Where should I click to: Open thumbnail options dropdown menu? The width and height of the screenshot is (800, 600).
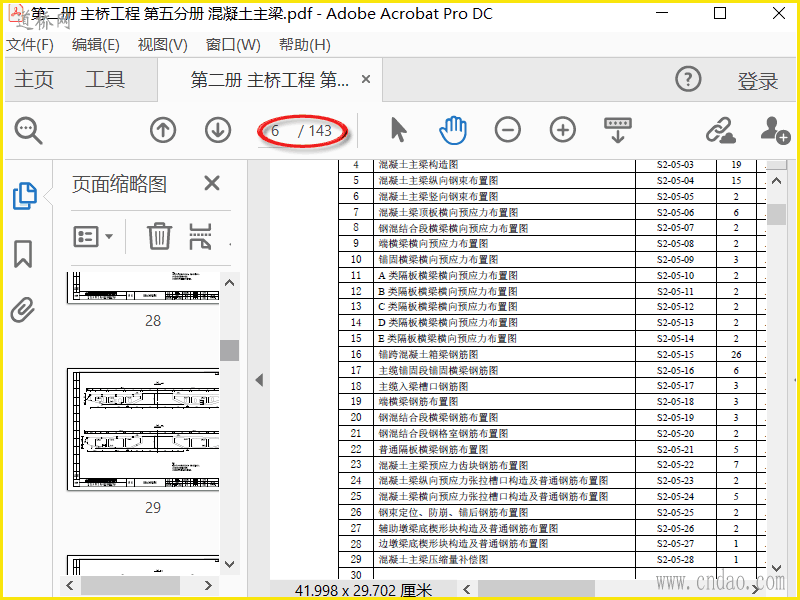click(x=93, y=237)
